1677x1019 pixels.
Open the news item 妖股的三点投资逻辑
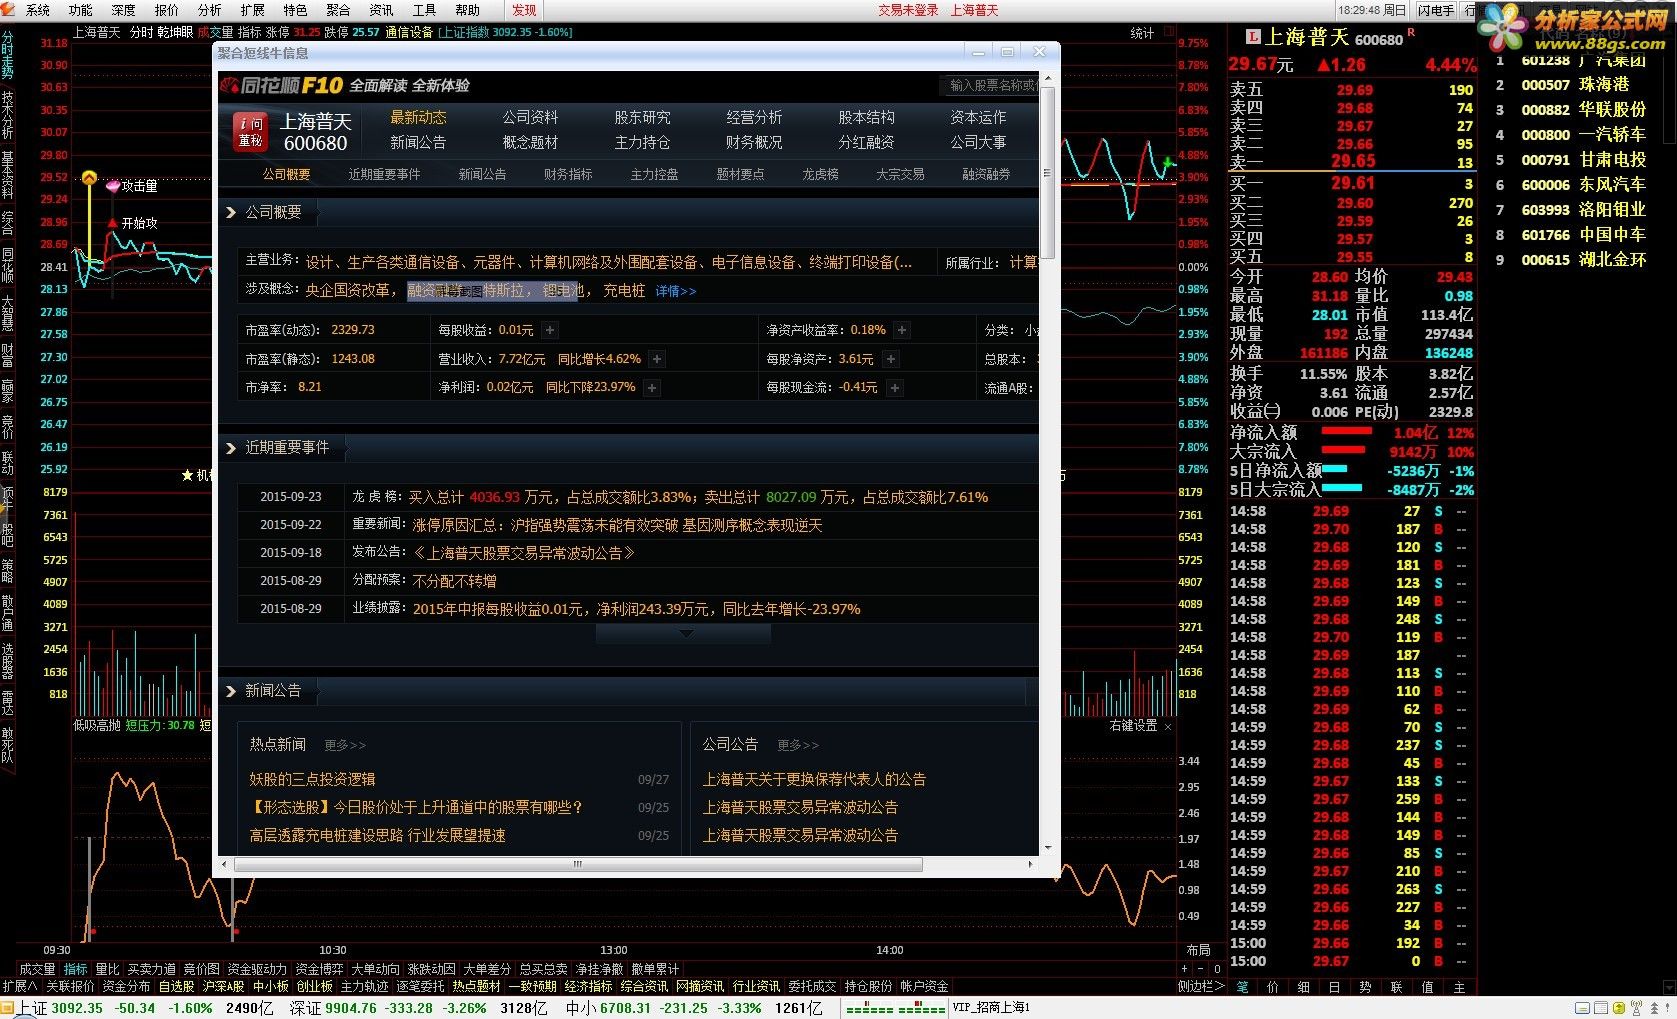312,779
